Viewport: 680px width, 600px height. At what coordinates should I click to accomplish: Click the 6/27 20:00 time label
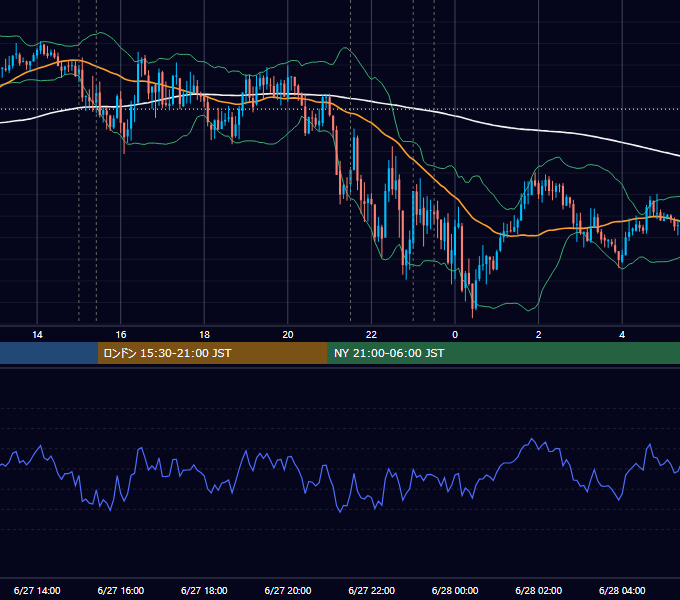click(288, 590)
